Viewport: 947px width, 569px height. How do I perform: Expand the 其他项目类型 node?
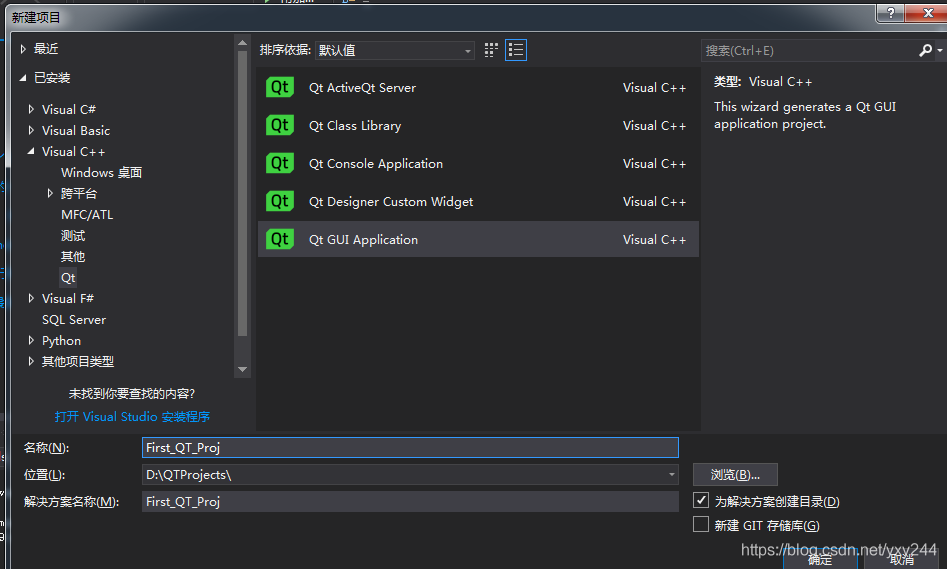click(x=31, y=361)
